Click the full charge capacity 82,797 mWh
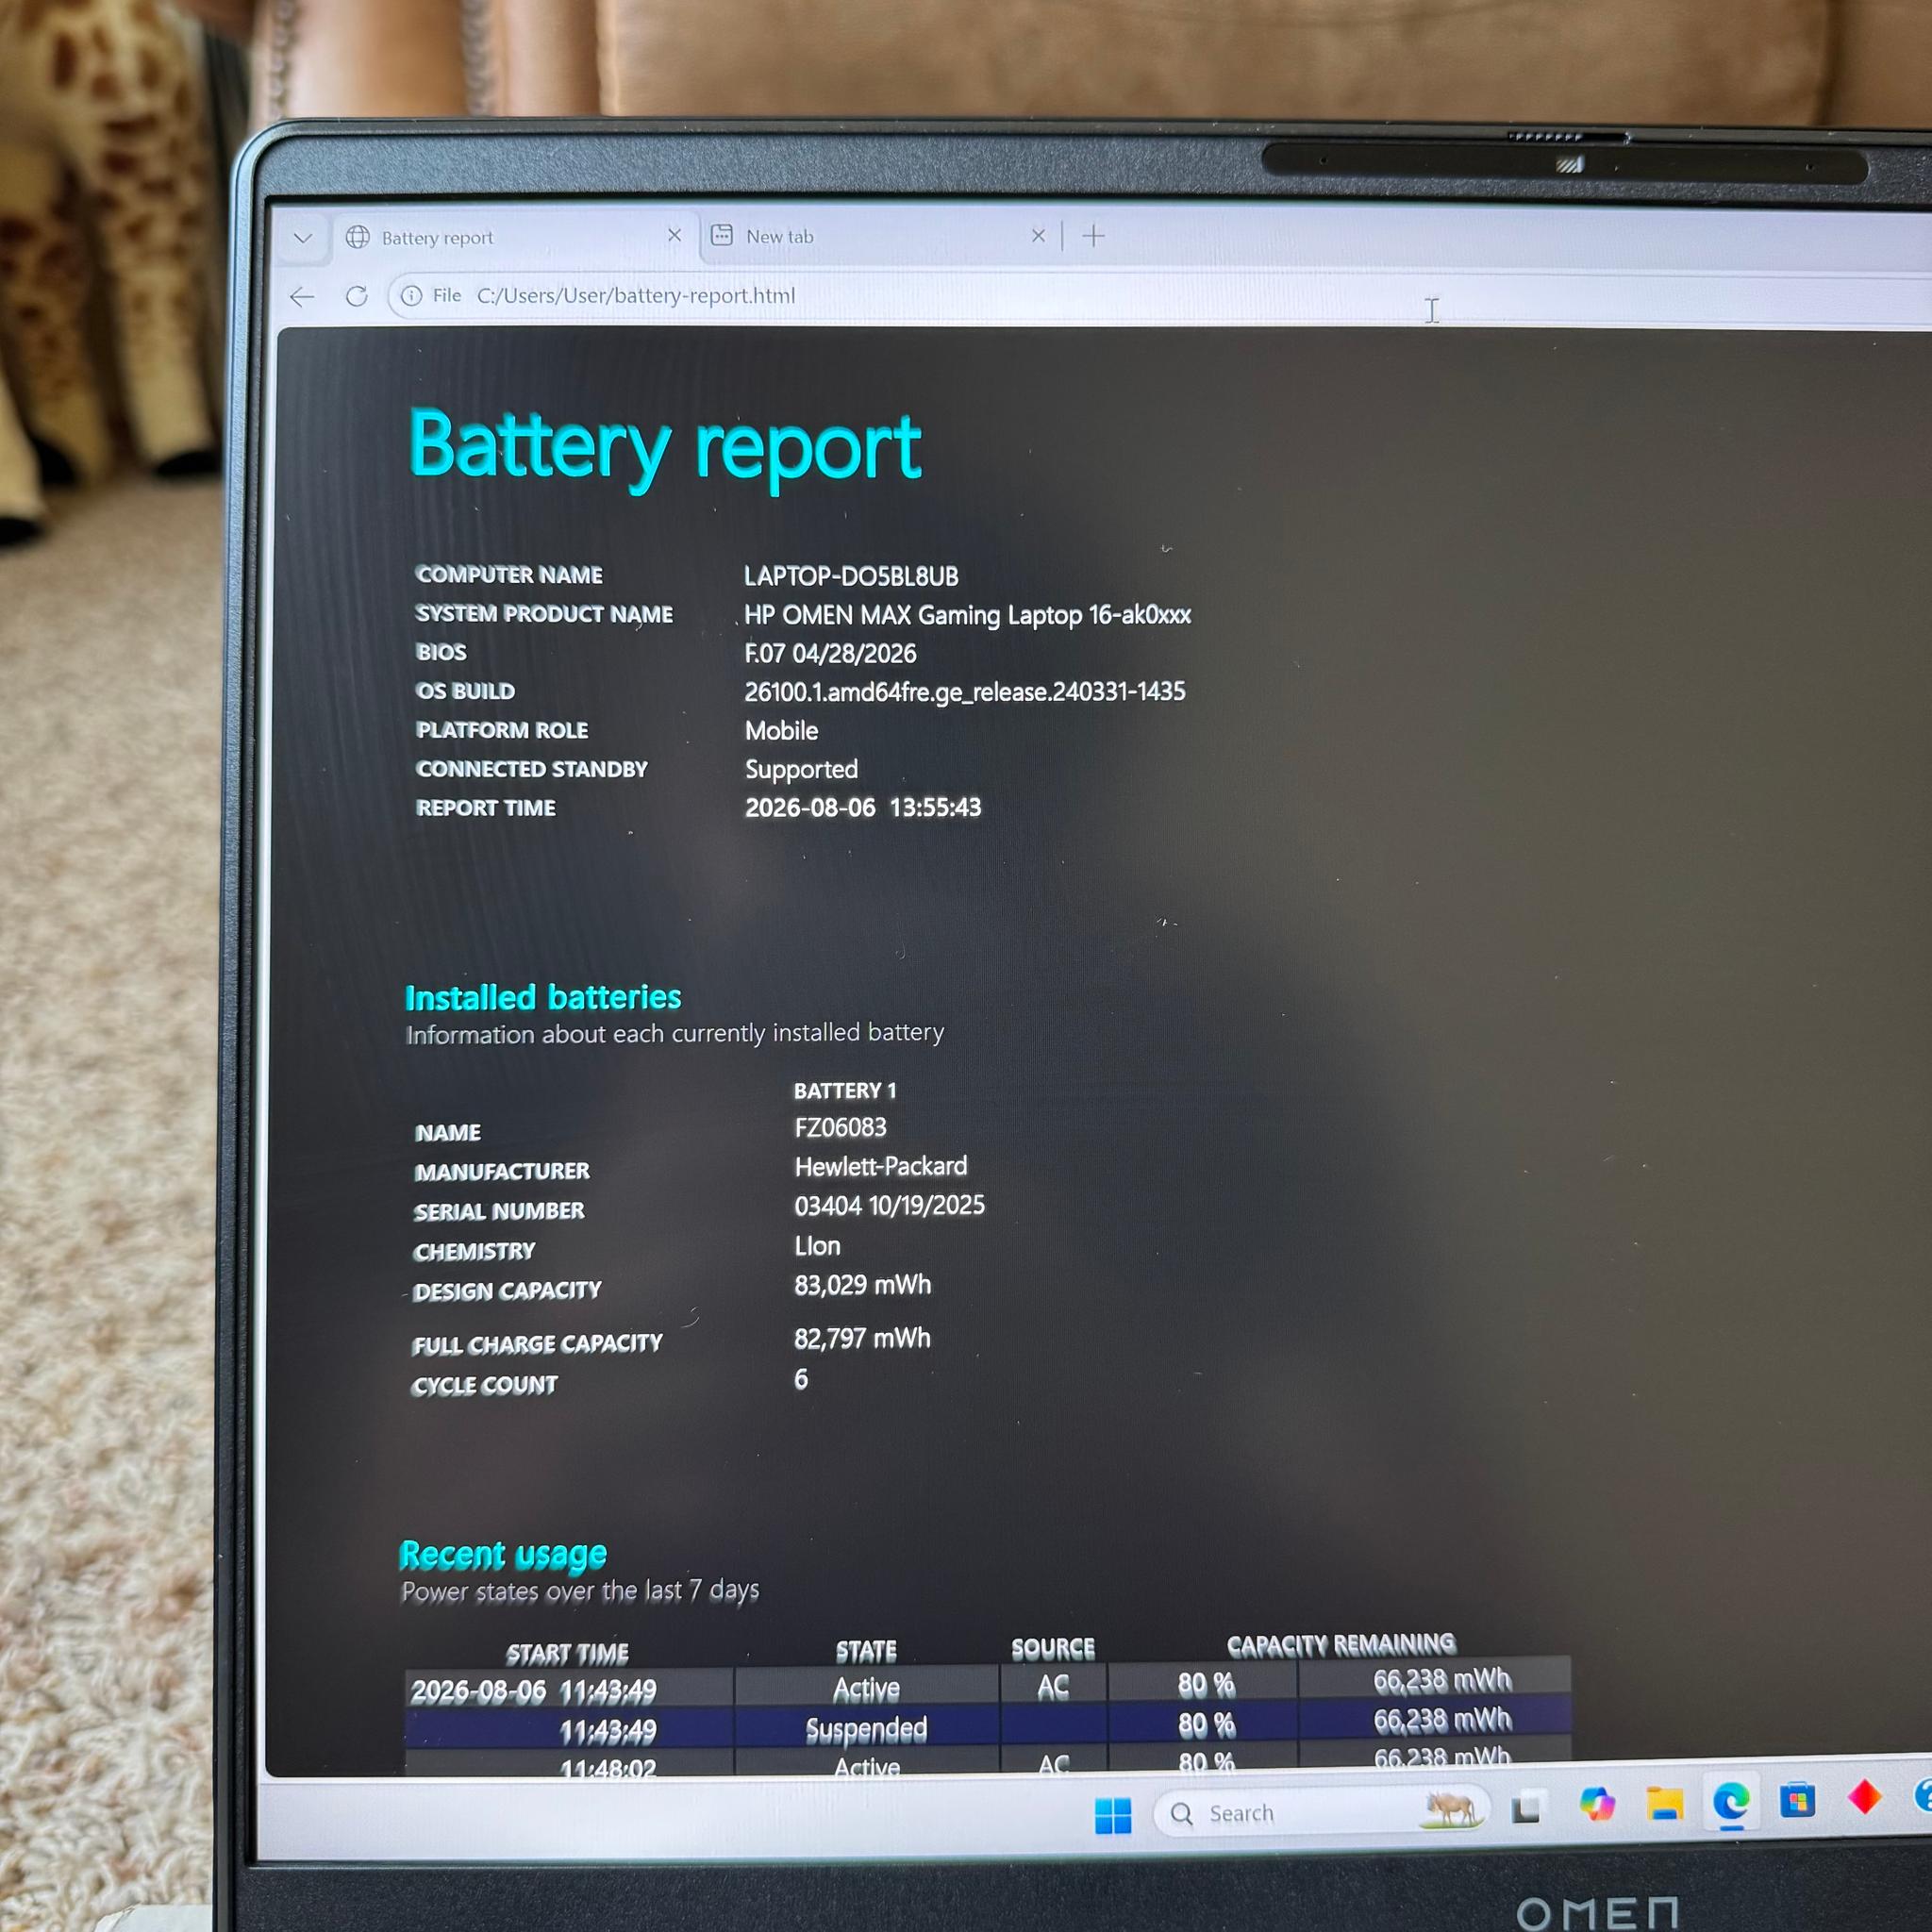This screenshot has width=1932, height=1932. [x=862, y=1339]
